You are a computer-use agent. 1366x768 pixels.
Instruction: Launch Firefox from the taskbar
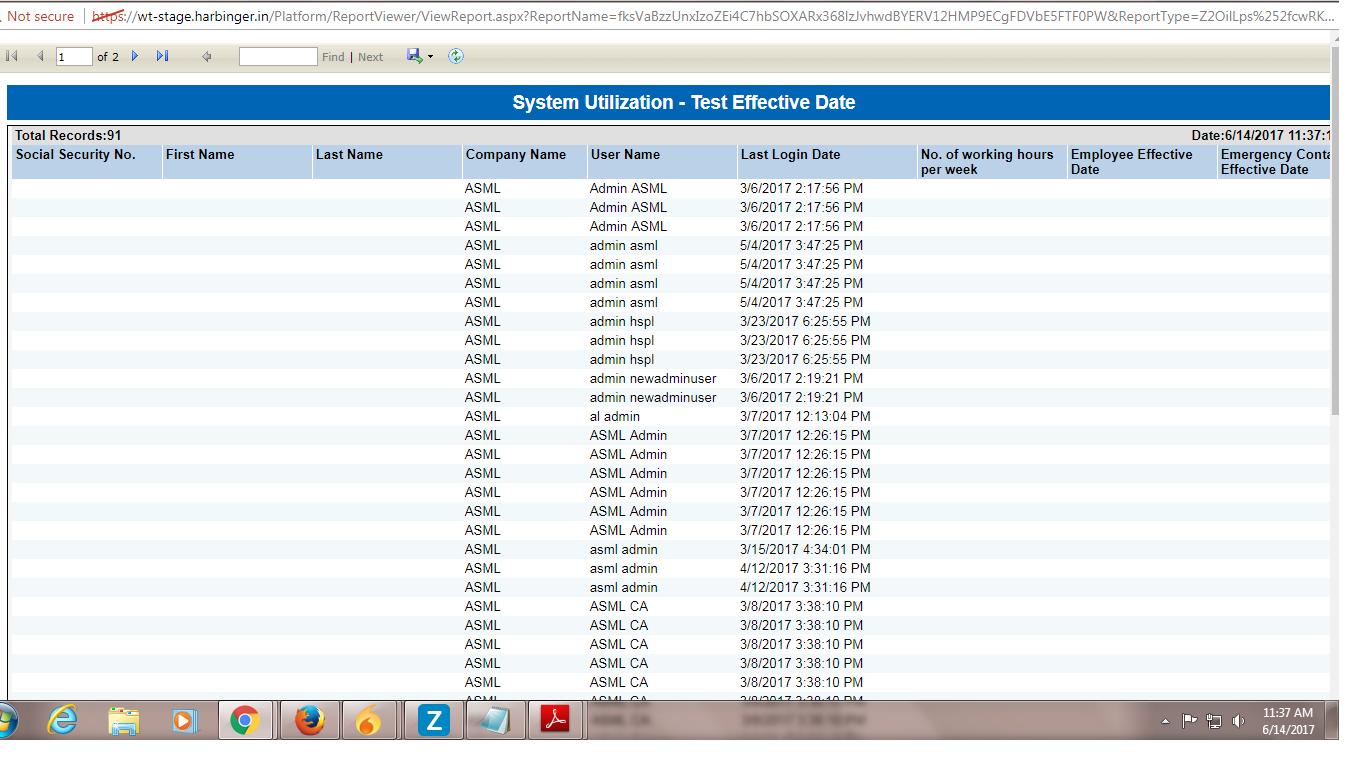click(309, 720)
